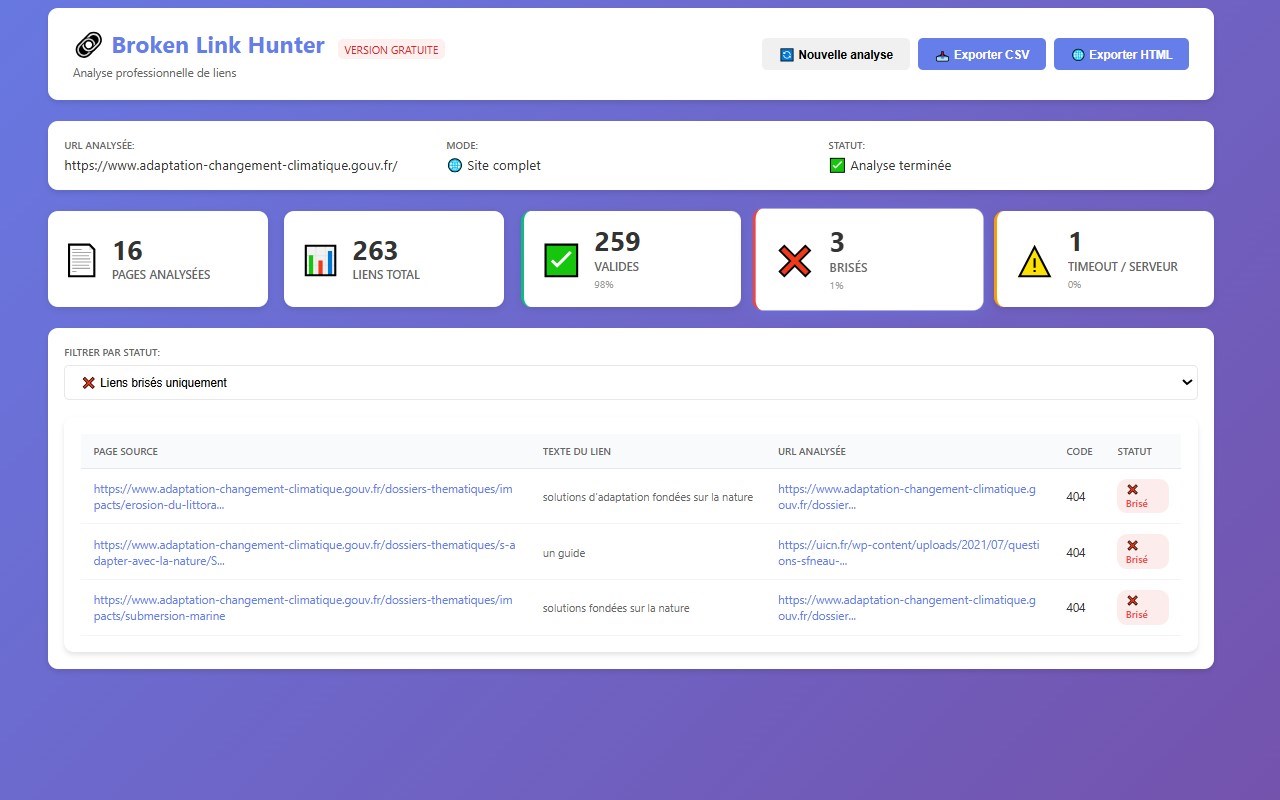Click link text 'solutions fondées sur la nature'
Viewport: 1280px width, 800px height.
(x=616, y=608)
